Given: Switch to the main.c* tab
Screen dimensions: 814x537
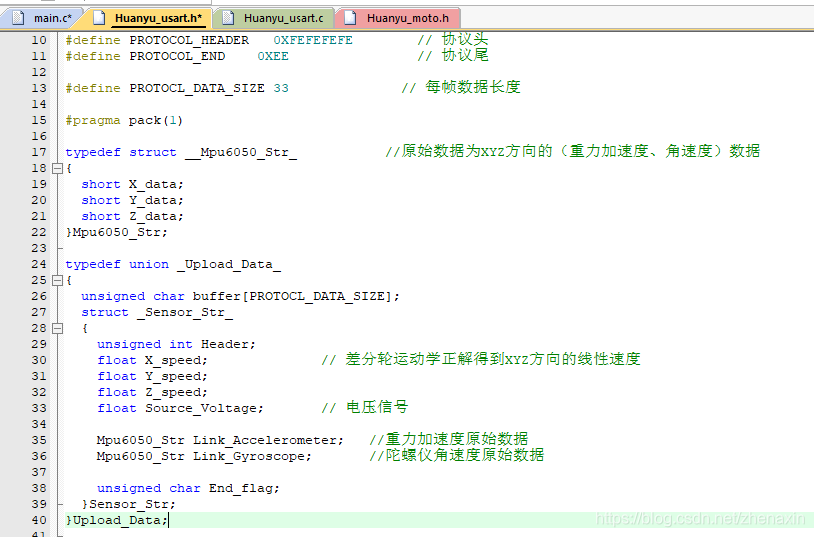Looking at the screenshot, I should [43, 18].
